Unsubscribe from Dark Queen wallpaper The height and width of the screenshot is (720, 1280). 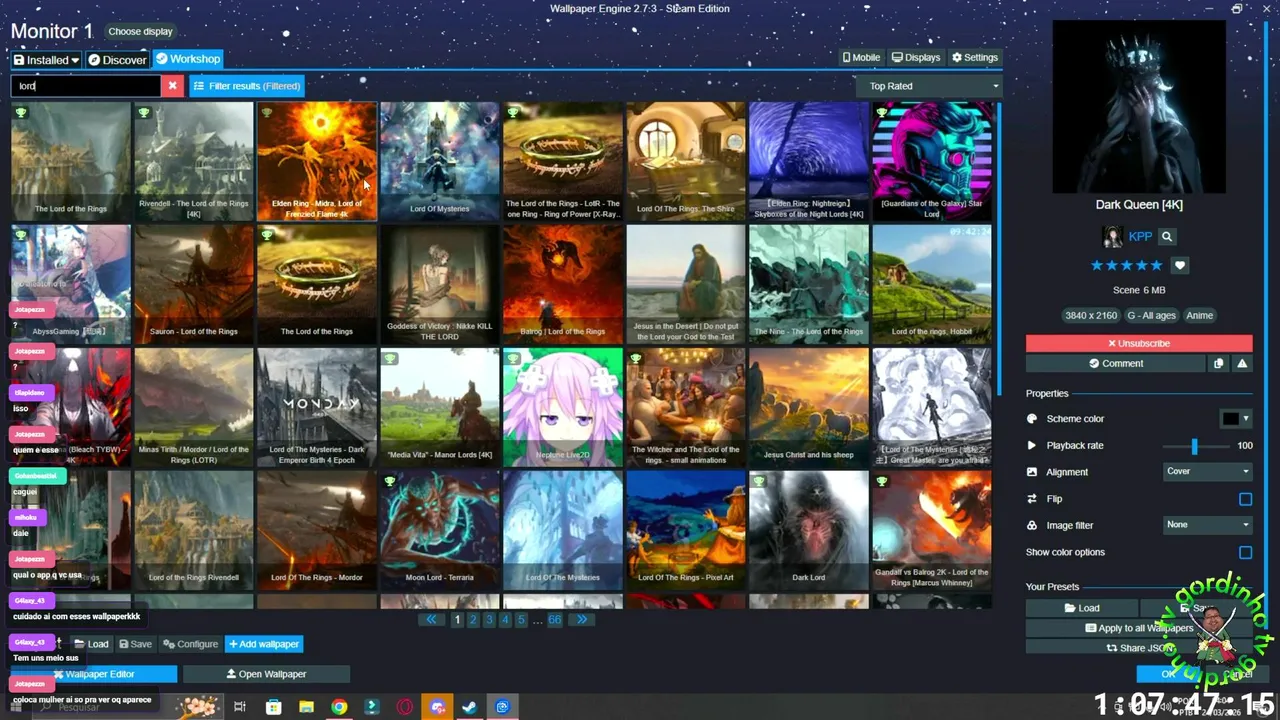pyautogui.click(x=1138, y=343)
